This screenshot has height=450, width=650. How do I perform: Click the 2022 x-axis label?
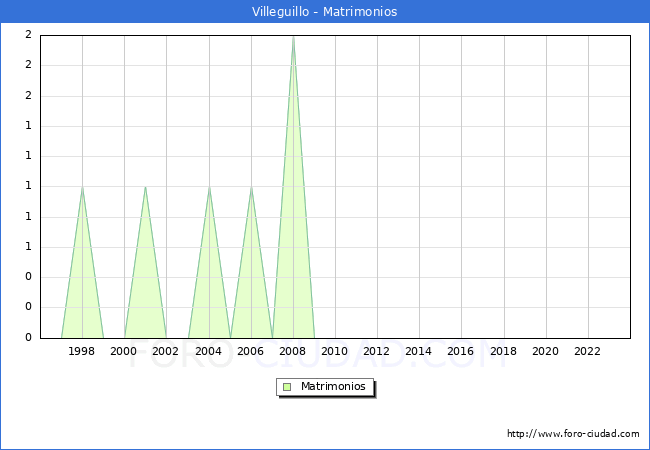point(587,351)
